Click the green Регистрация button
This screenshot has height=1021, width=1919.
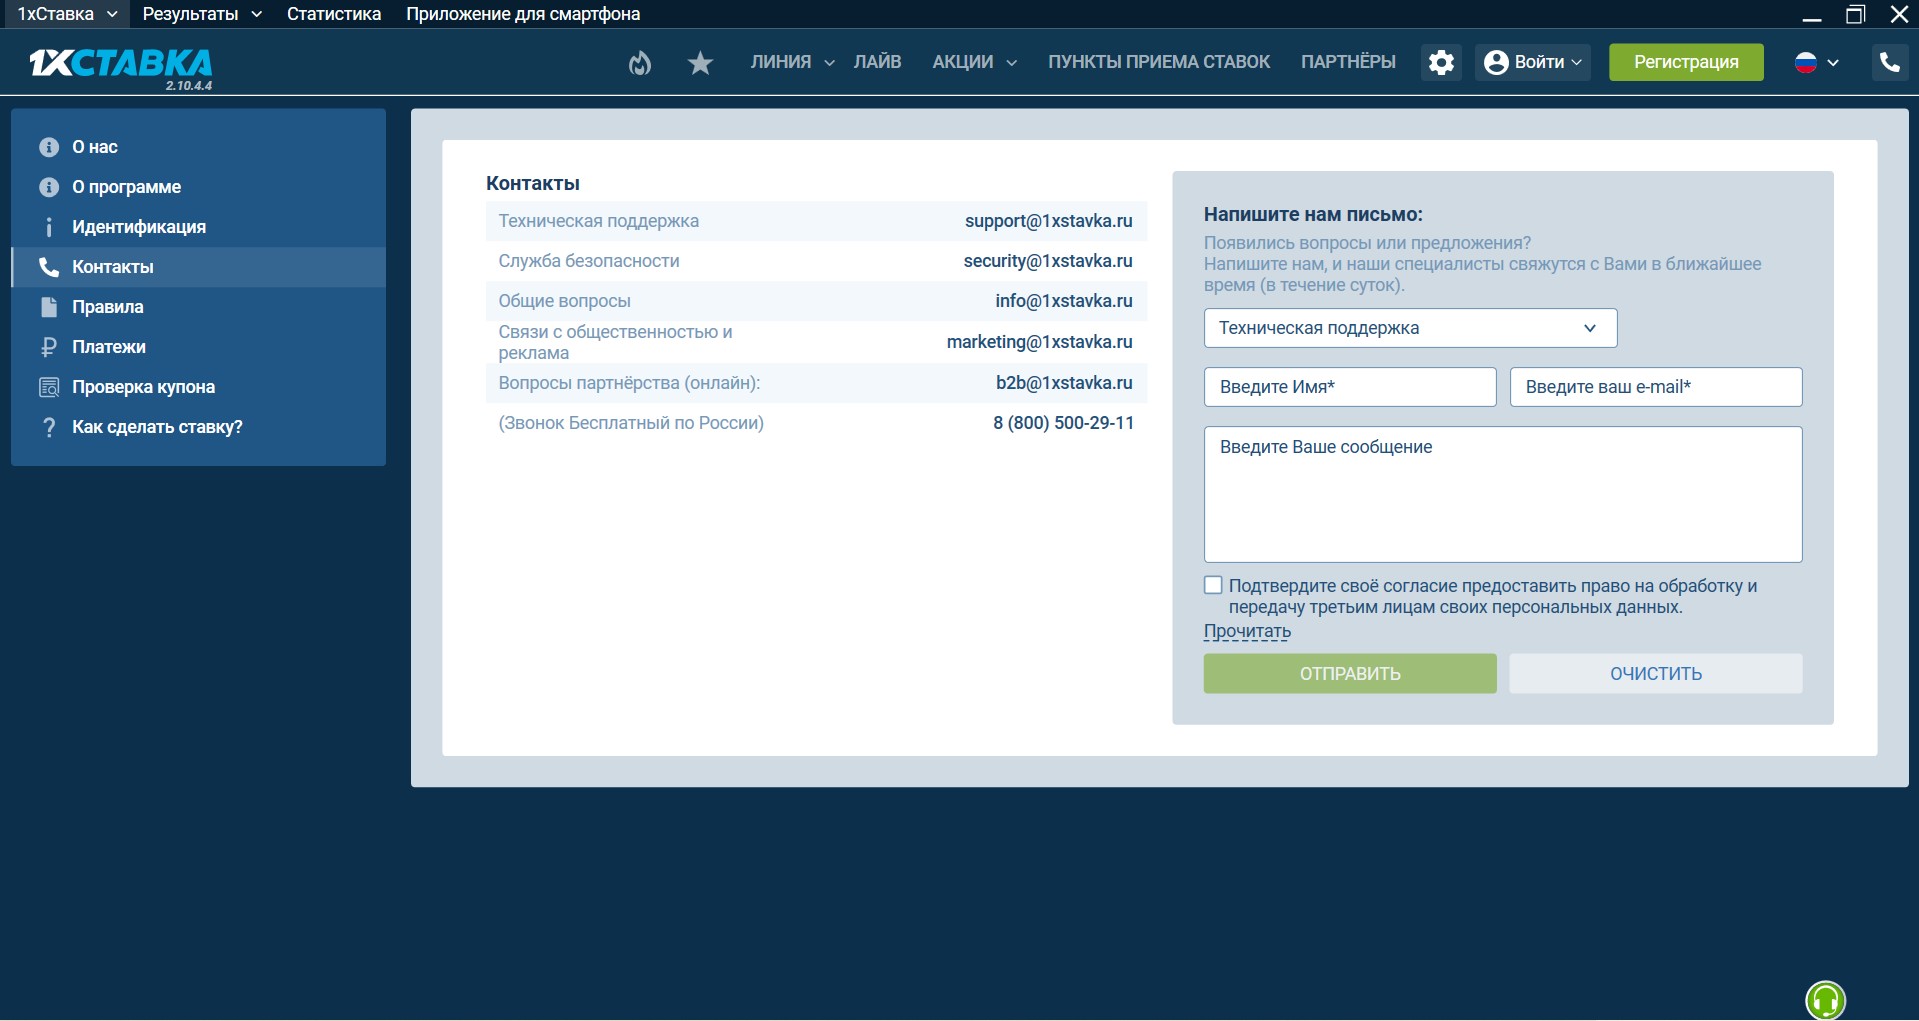click(x=1686, y=62)
